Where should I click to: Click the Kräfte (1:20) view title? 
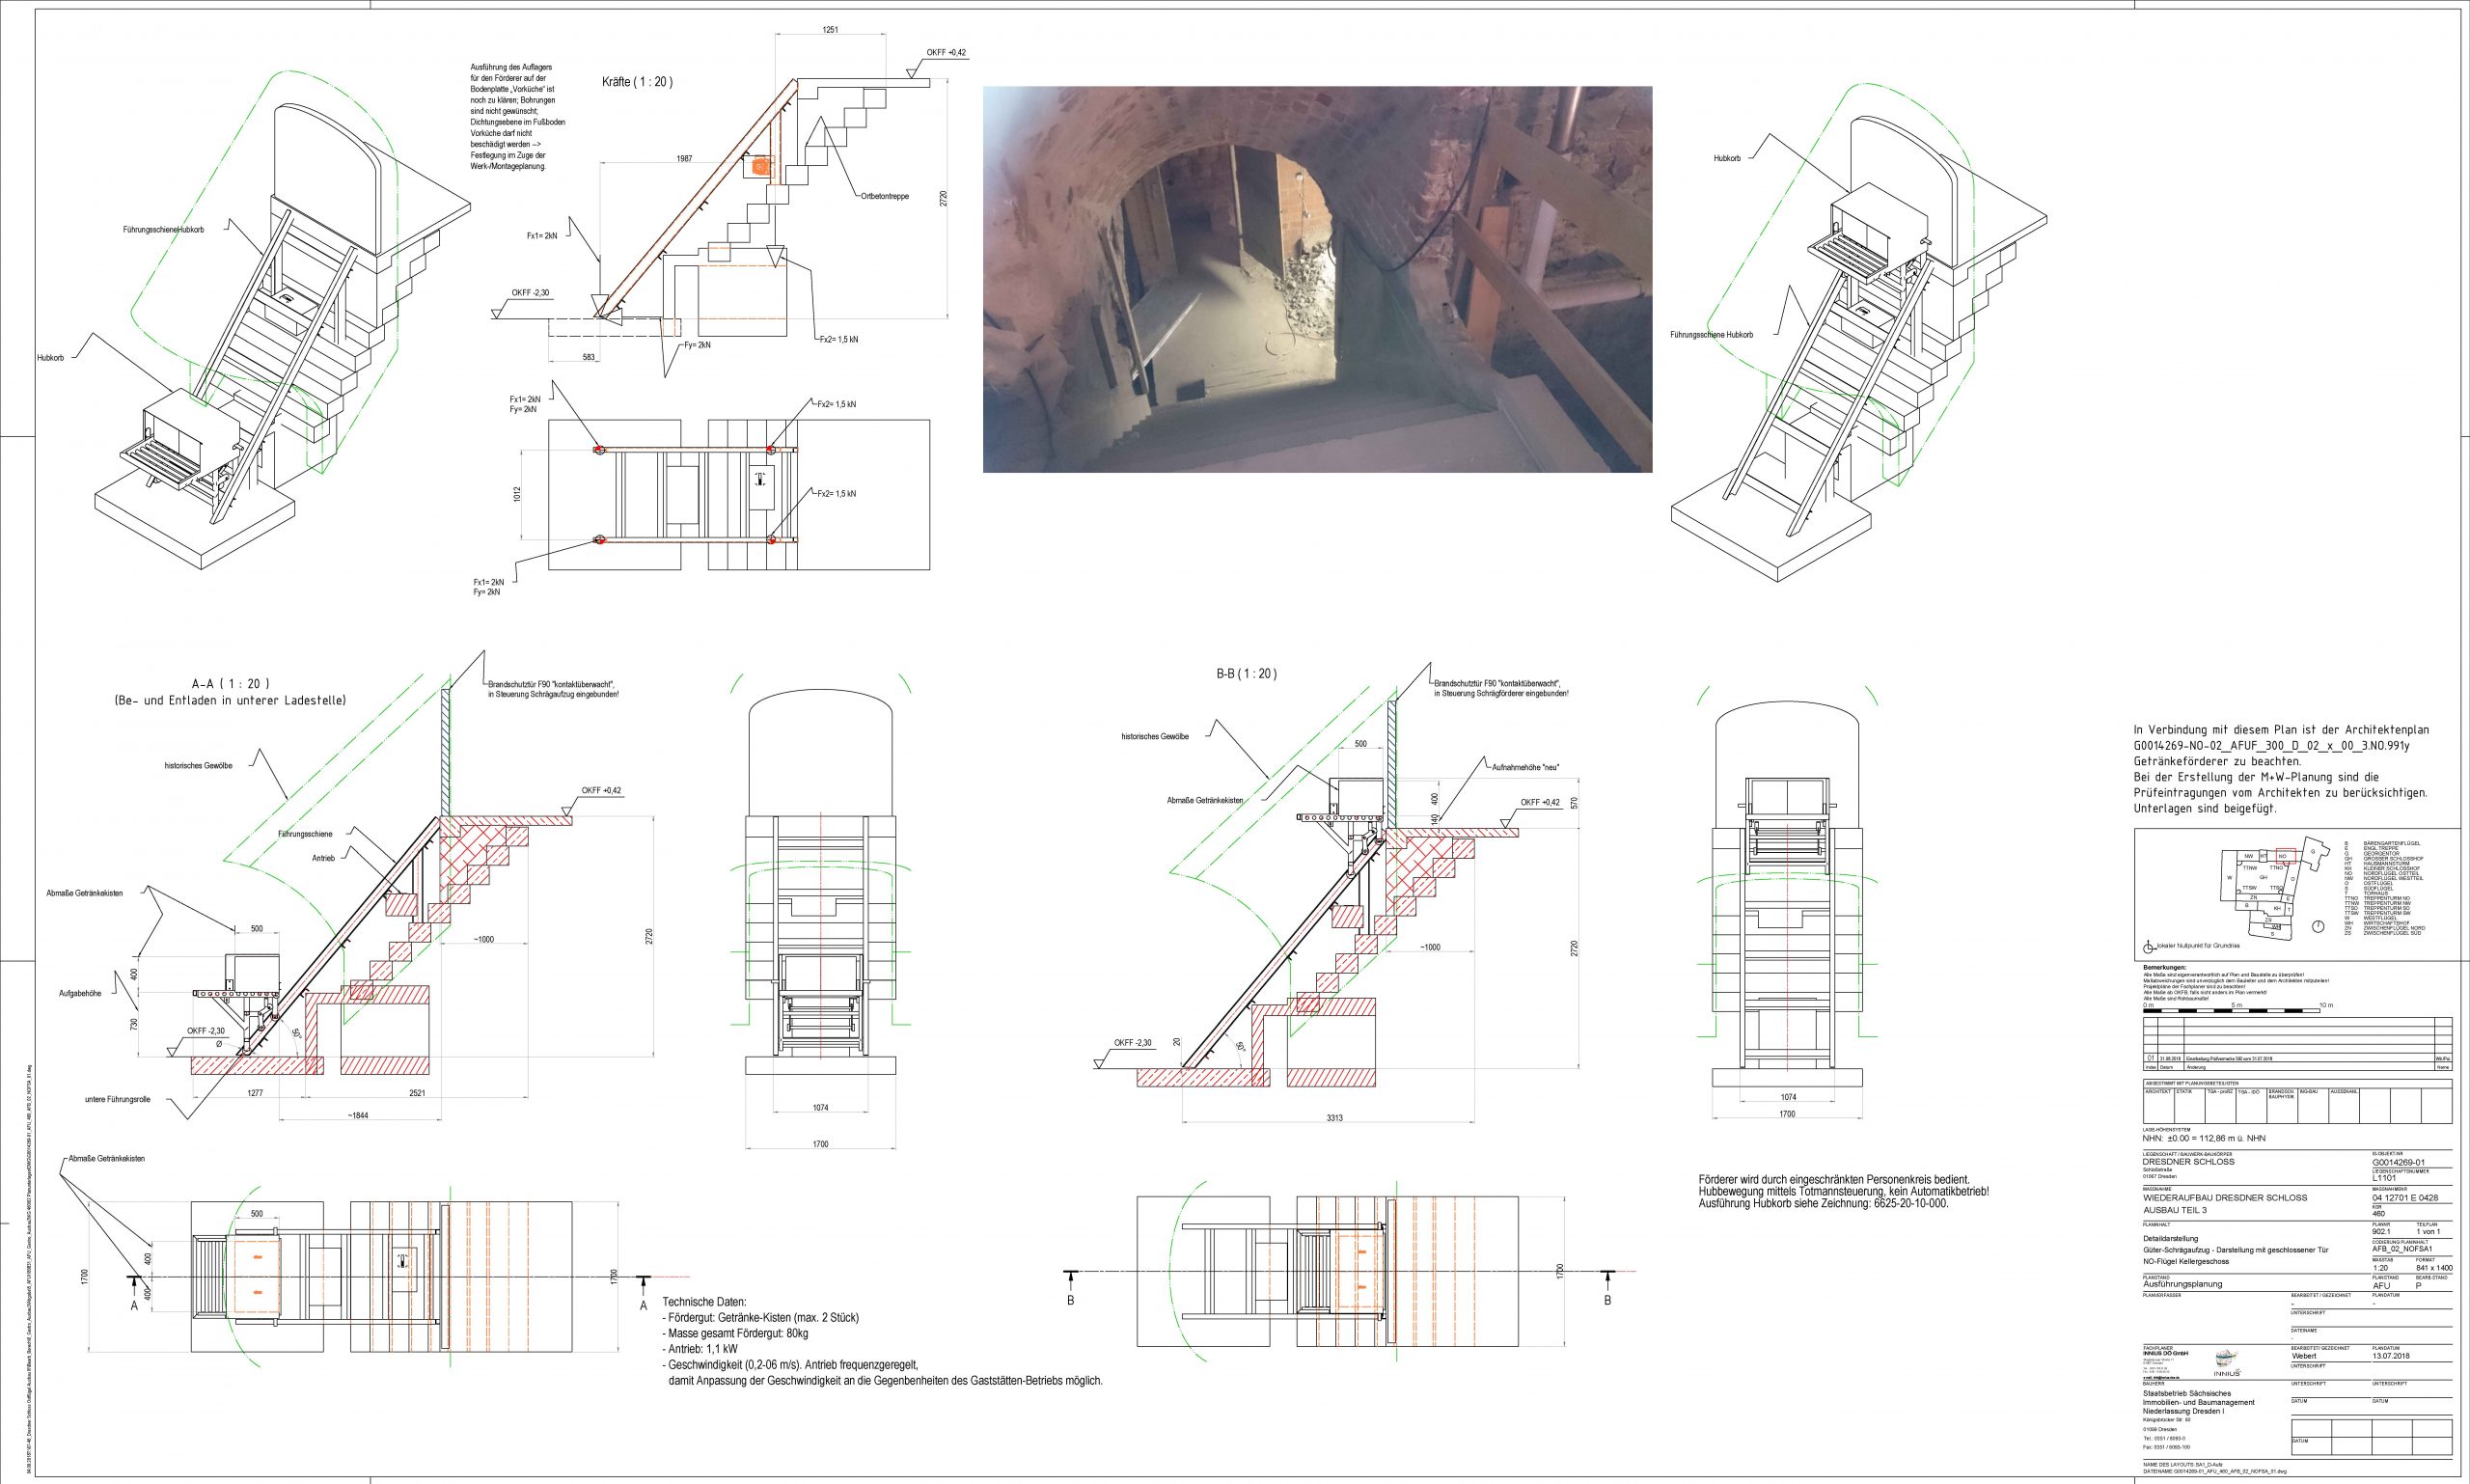coord(637,82)
